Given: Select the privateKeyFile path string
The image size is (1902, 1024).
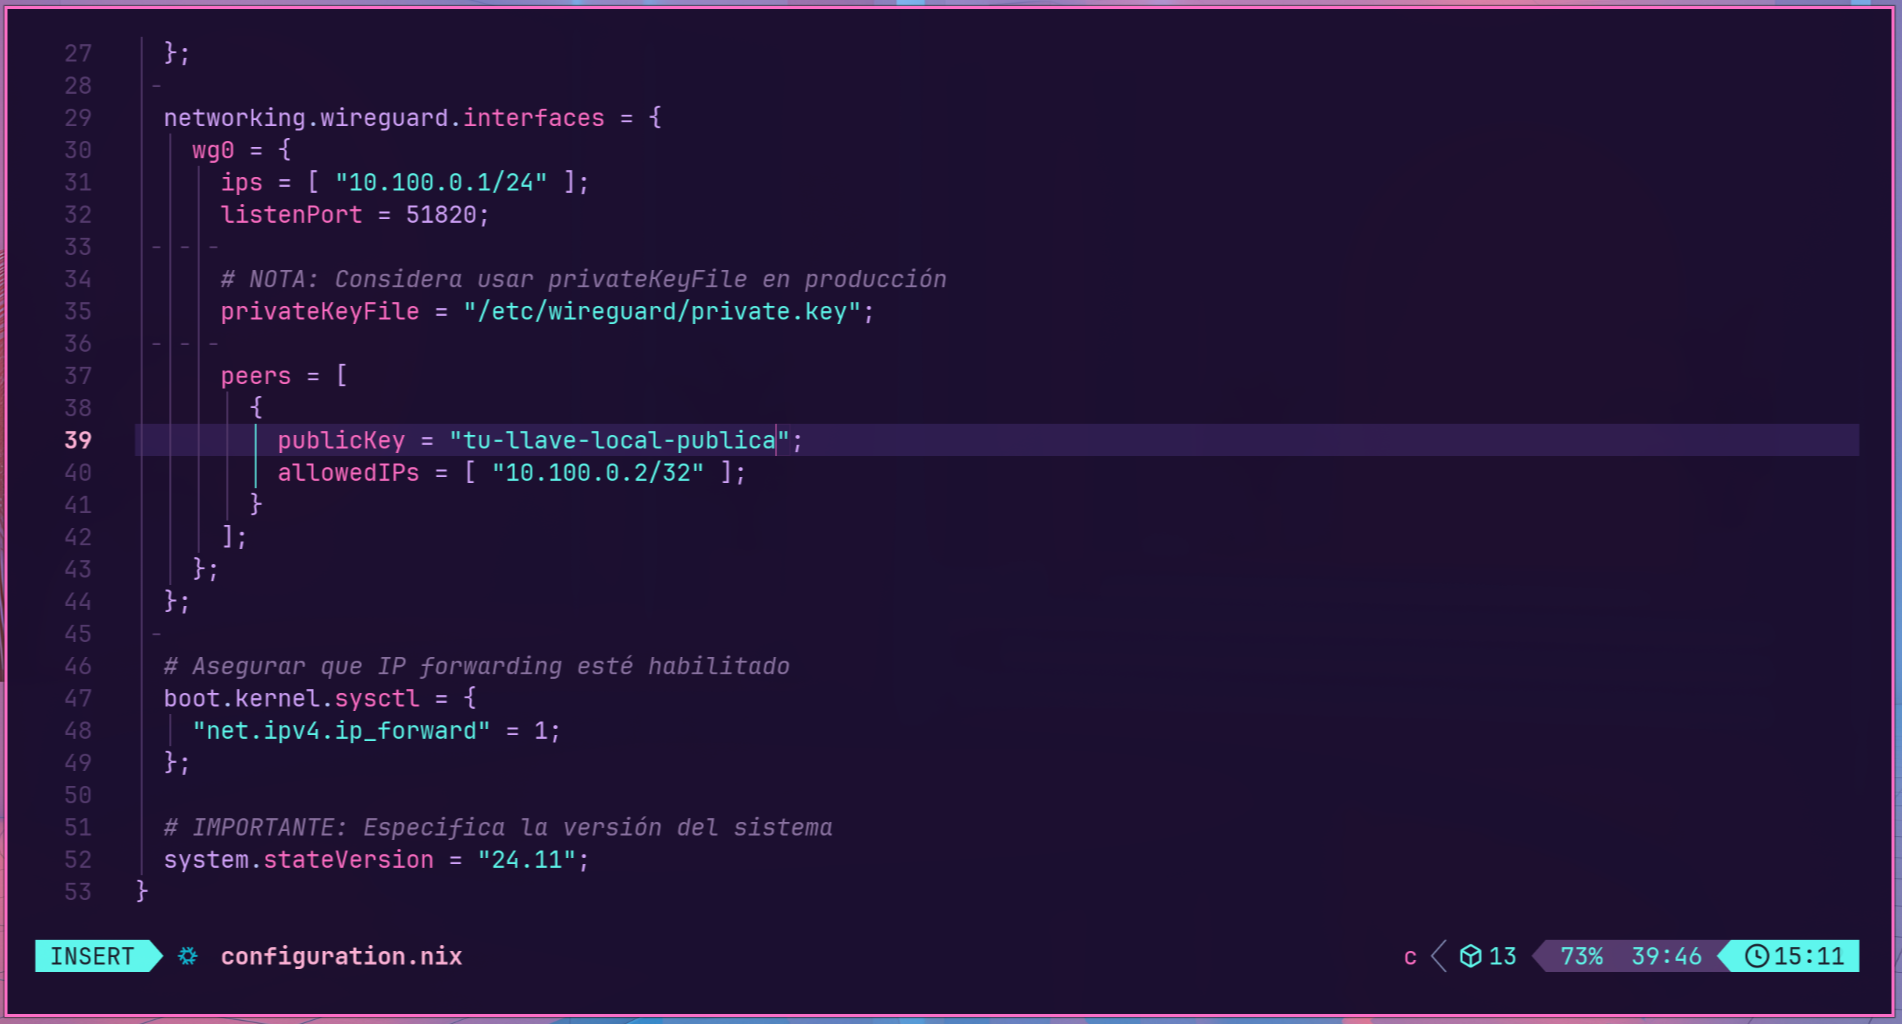Looking at the screenshot, I should (672, 311).
